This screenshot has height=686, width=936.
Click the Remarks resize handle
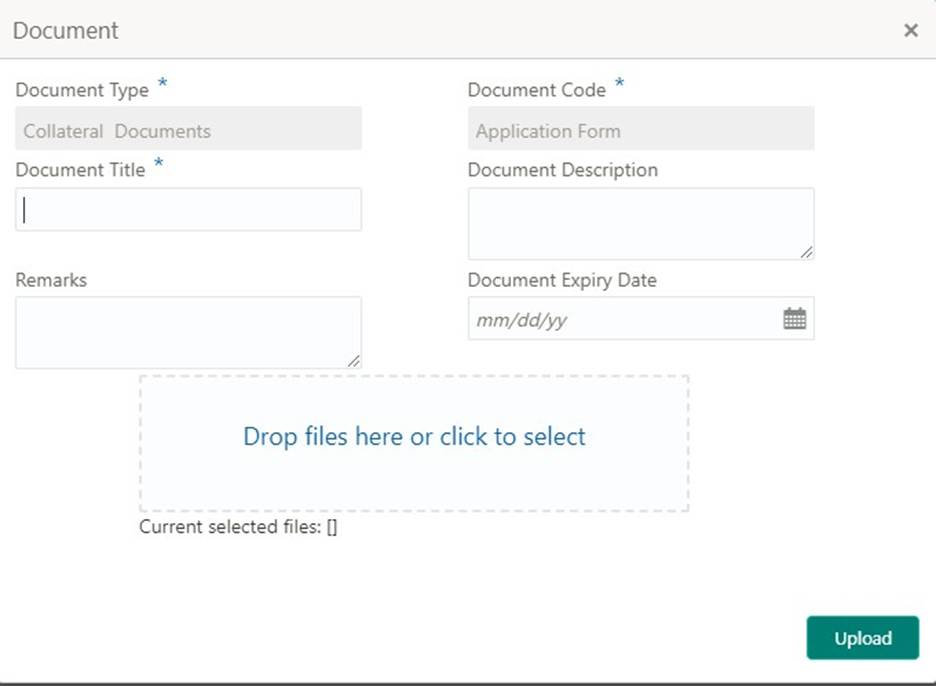pyautogui.click(x=354, y=361)
